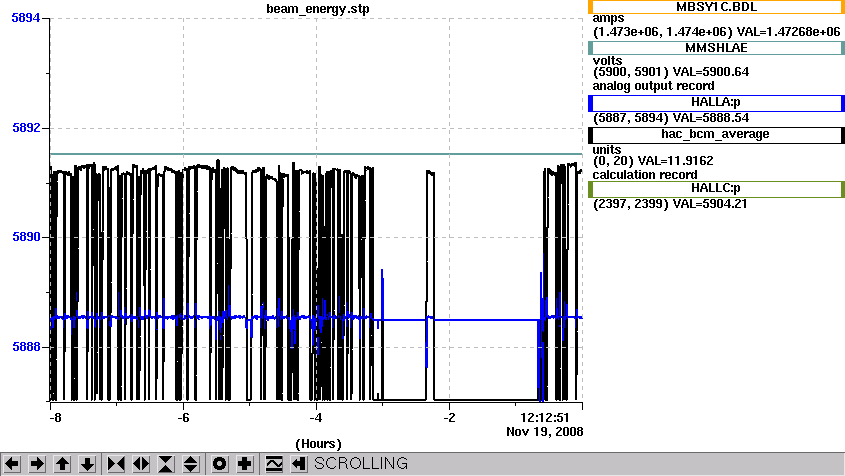Viewport: 845px width, 476px height.
Task: Select the HALLA:p curve legend
Action: pos(716,103)
